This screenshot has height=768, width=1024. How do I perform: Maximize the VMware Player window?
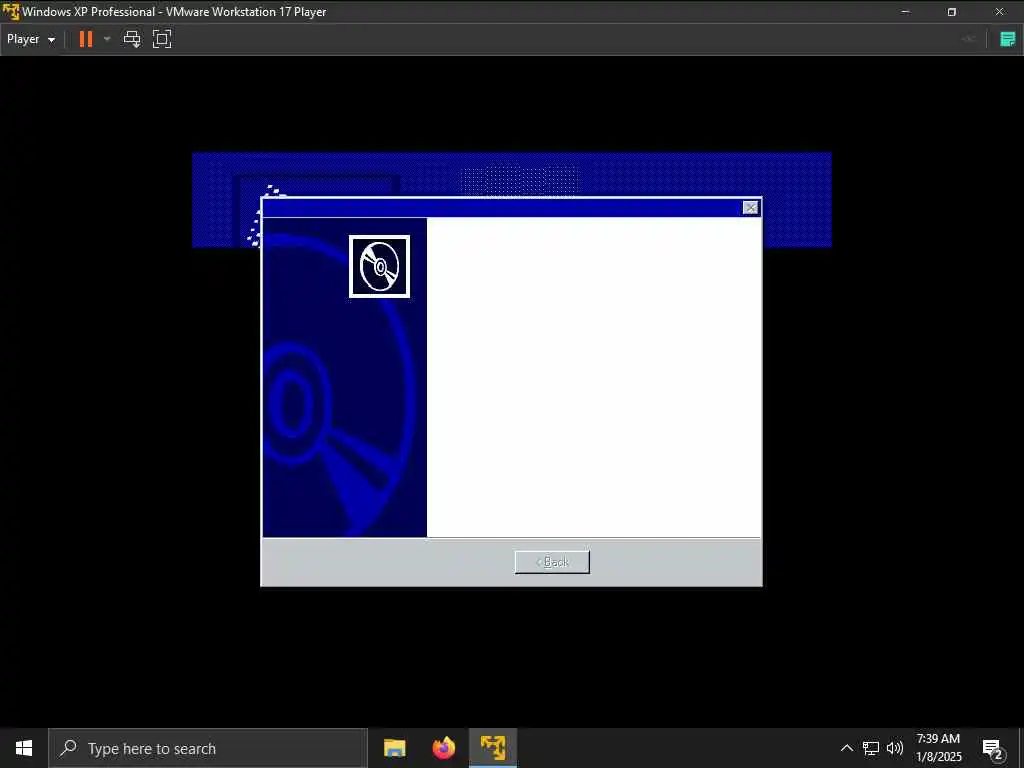point(952,12)
